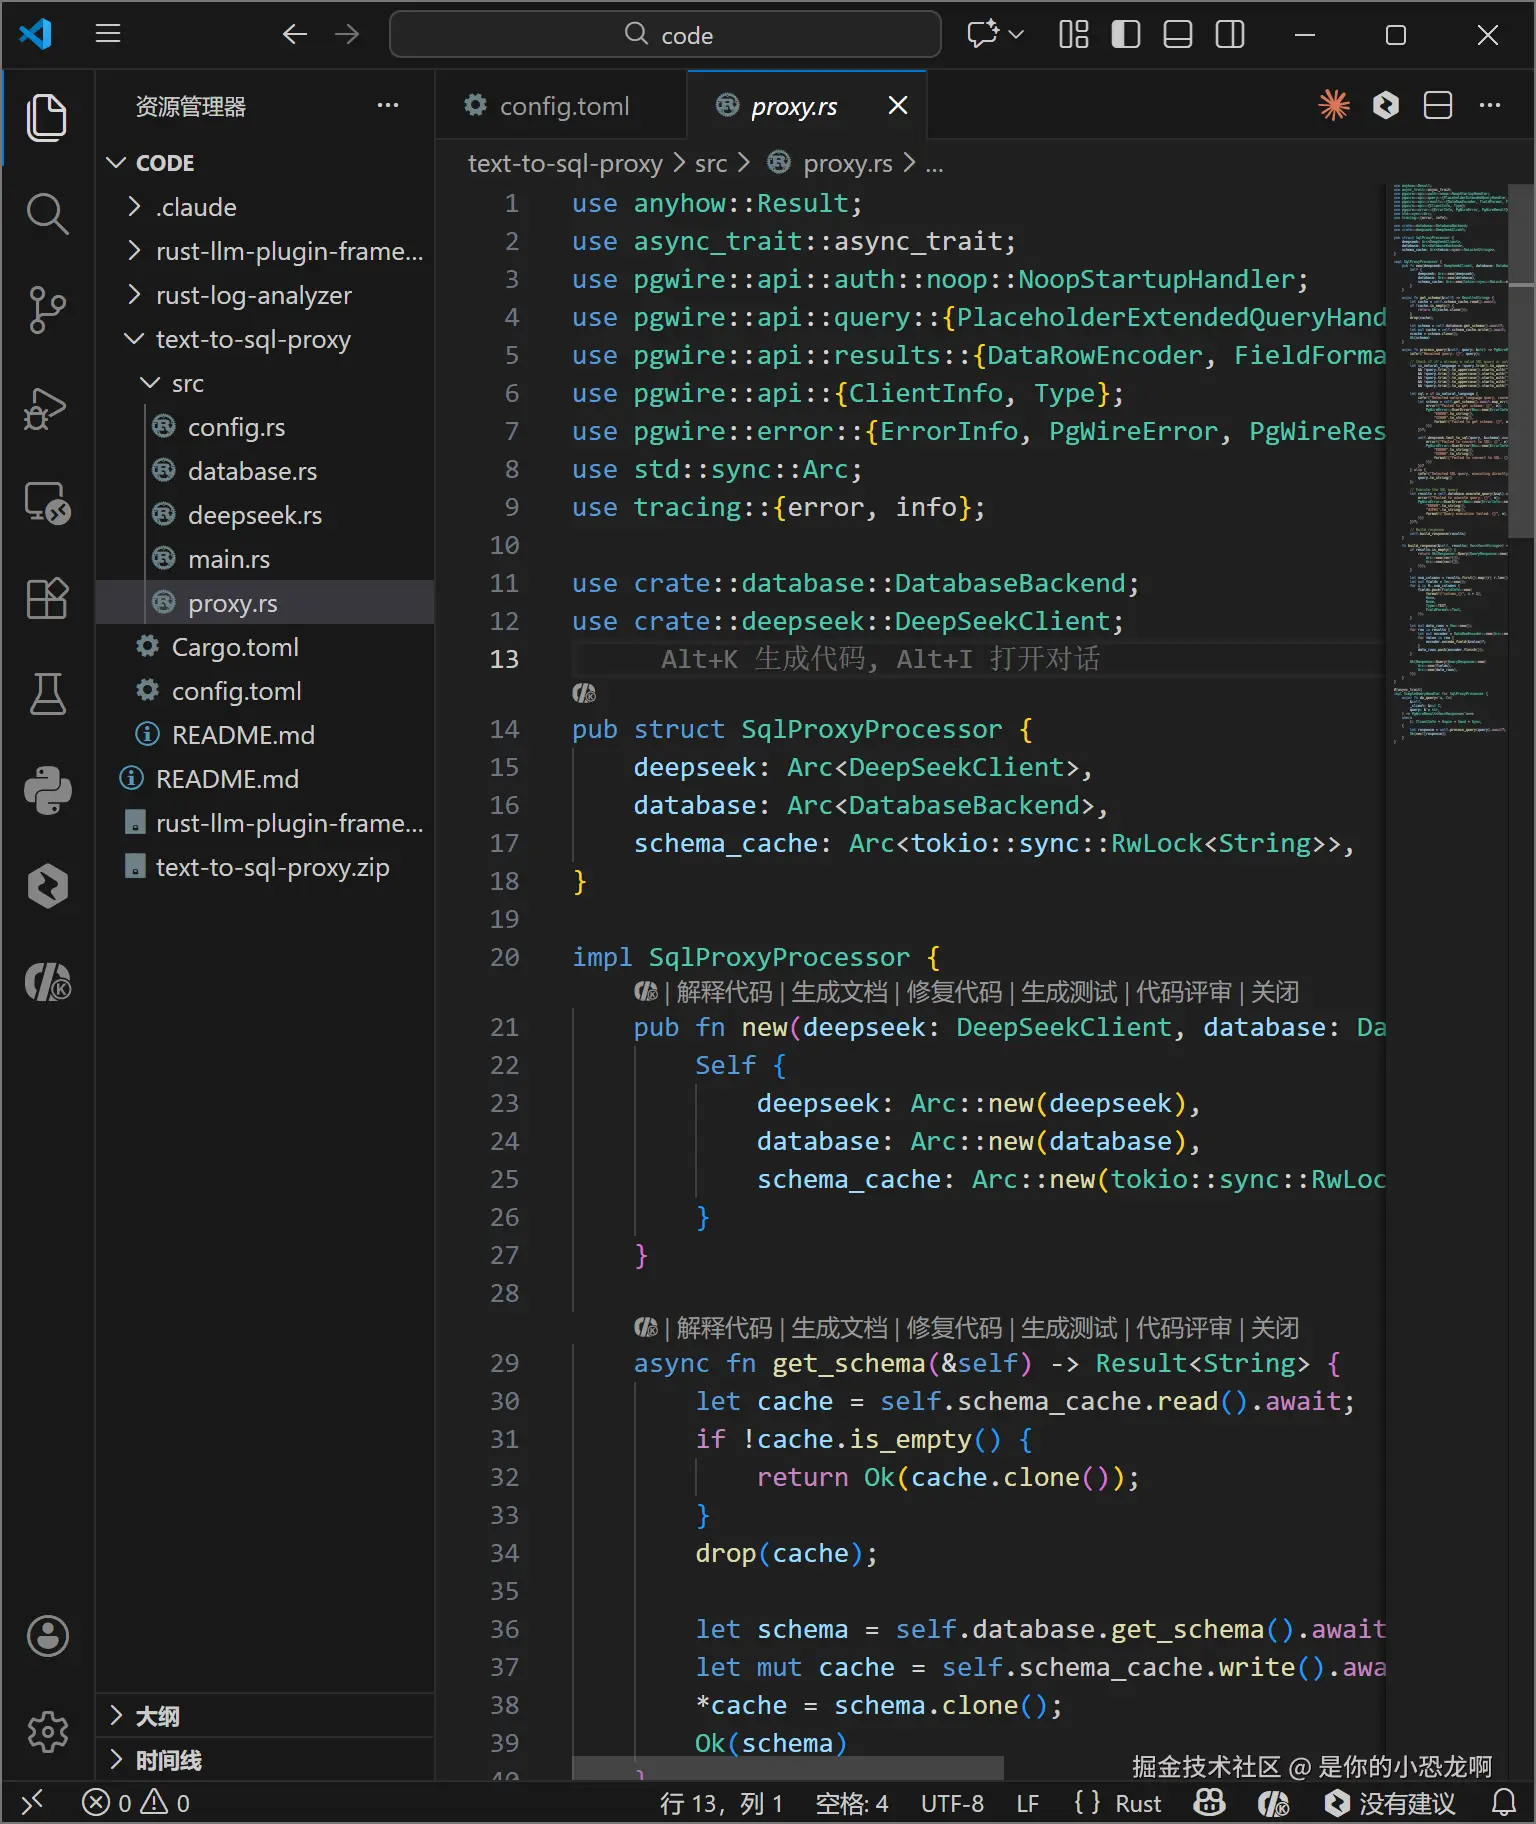Open the Extensions view
The image size is (1536, 1824).
pyautogui.click(x=47, y=598)
